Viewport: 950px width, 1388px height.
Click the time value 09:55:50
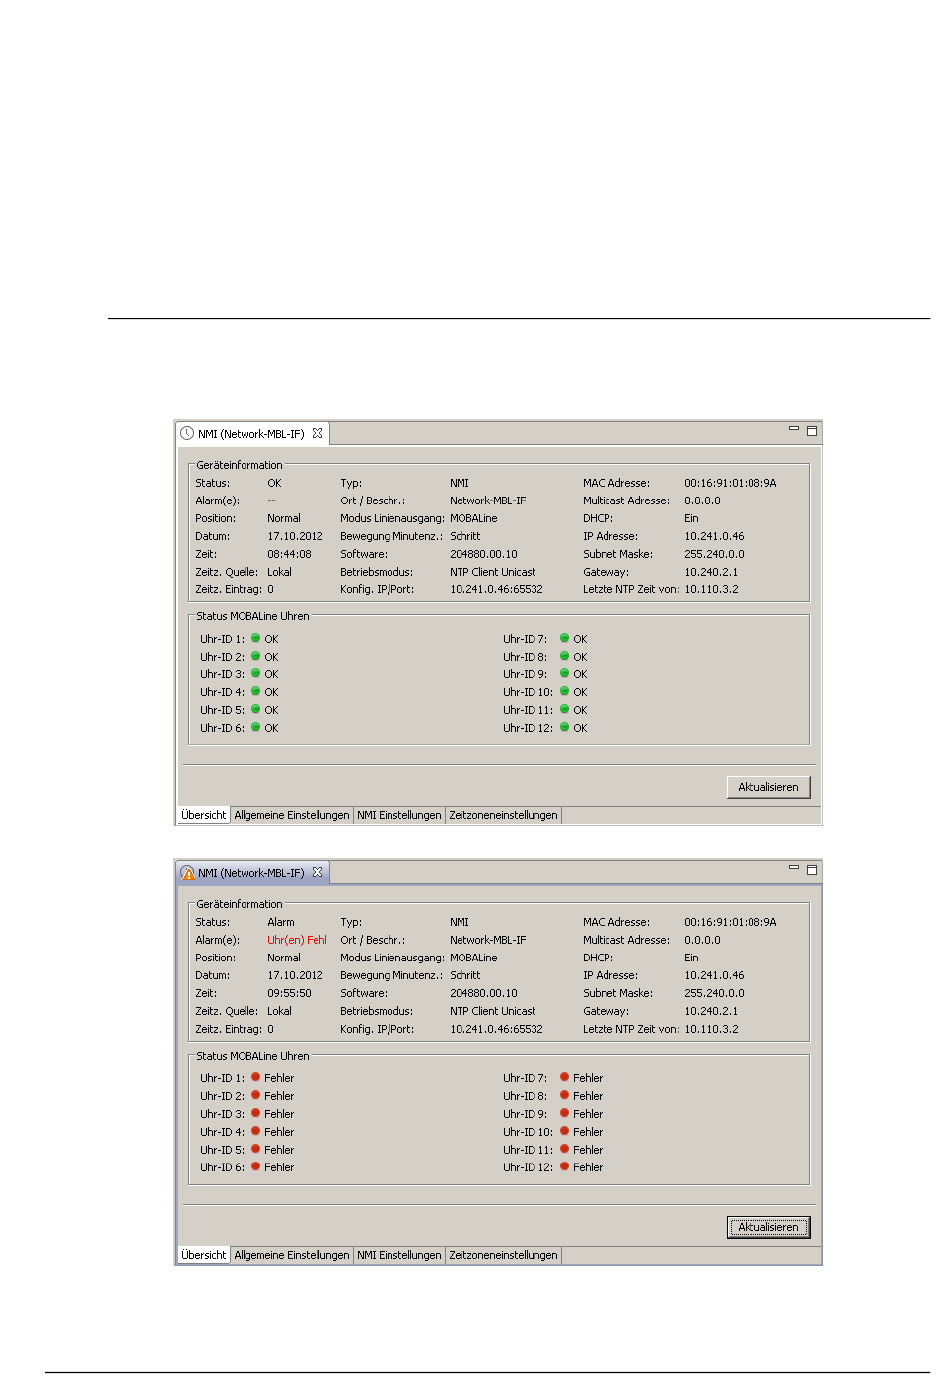tap(289, 993)
